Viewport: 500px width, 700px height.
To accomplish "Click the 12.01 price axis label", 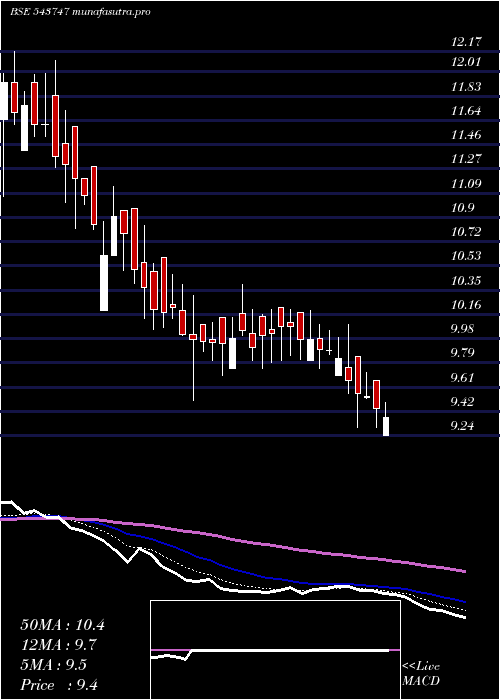I will coord(466,62).
